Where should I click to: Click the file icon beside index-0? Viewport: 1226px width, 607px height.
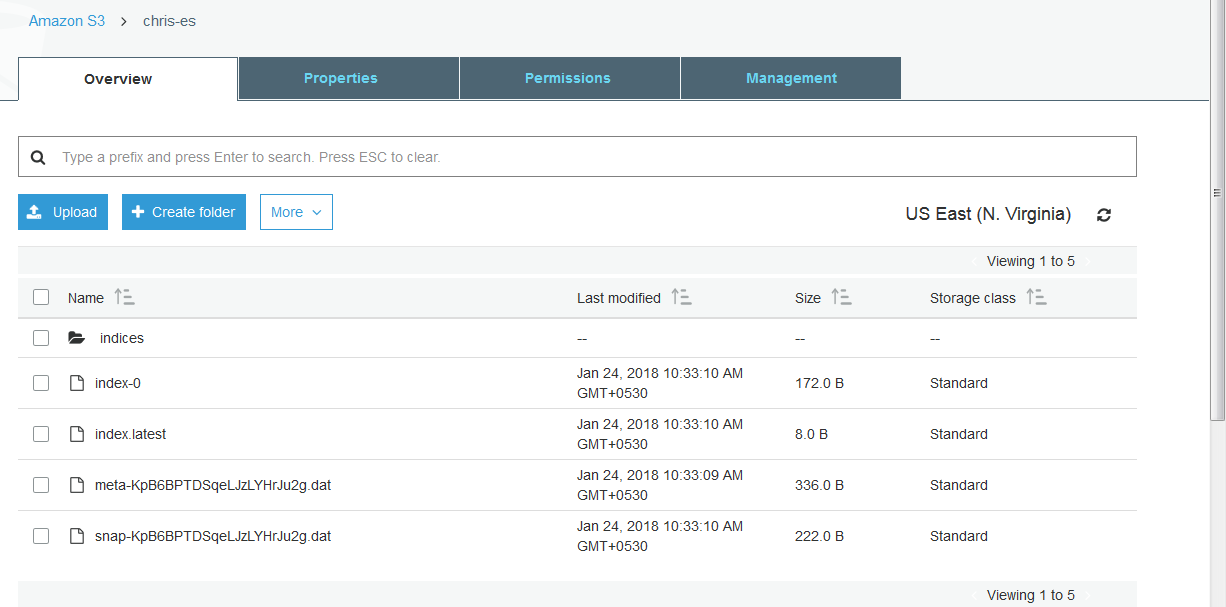click(77, 382)
